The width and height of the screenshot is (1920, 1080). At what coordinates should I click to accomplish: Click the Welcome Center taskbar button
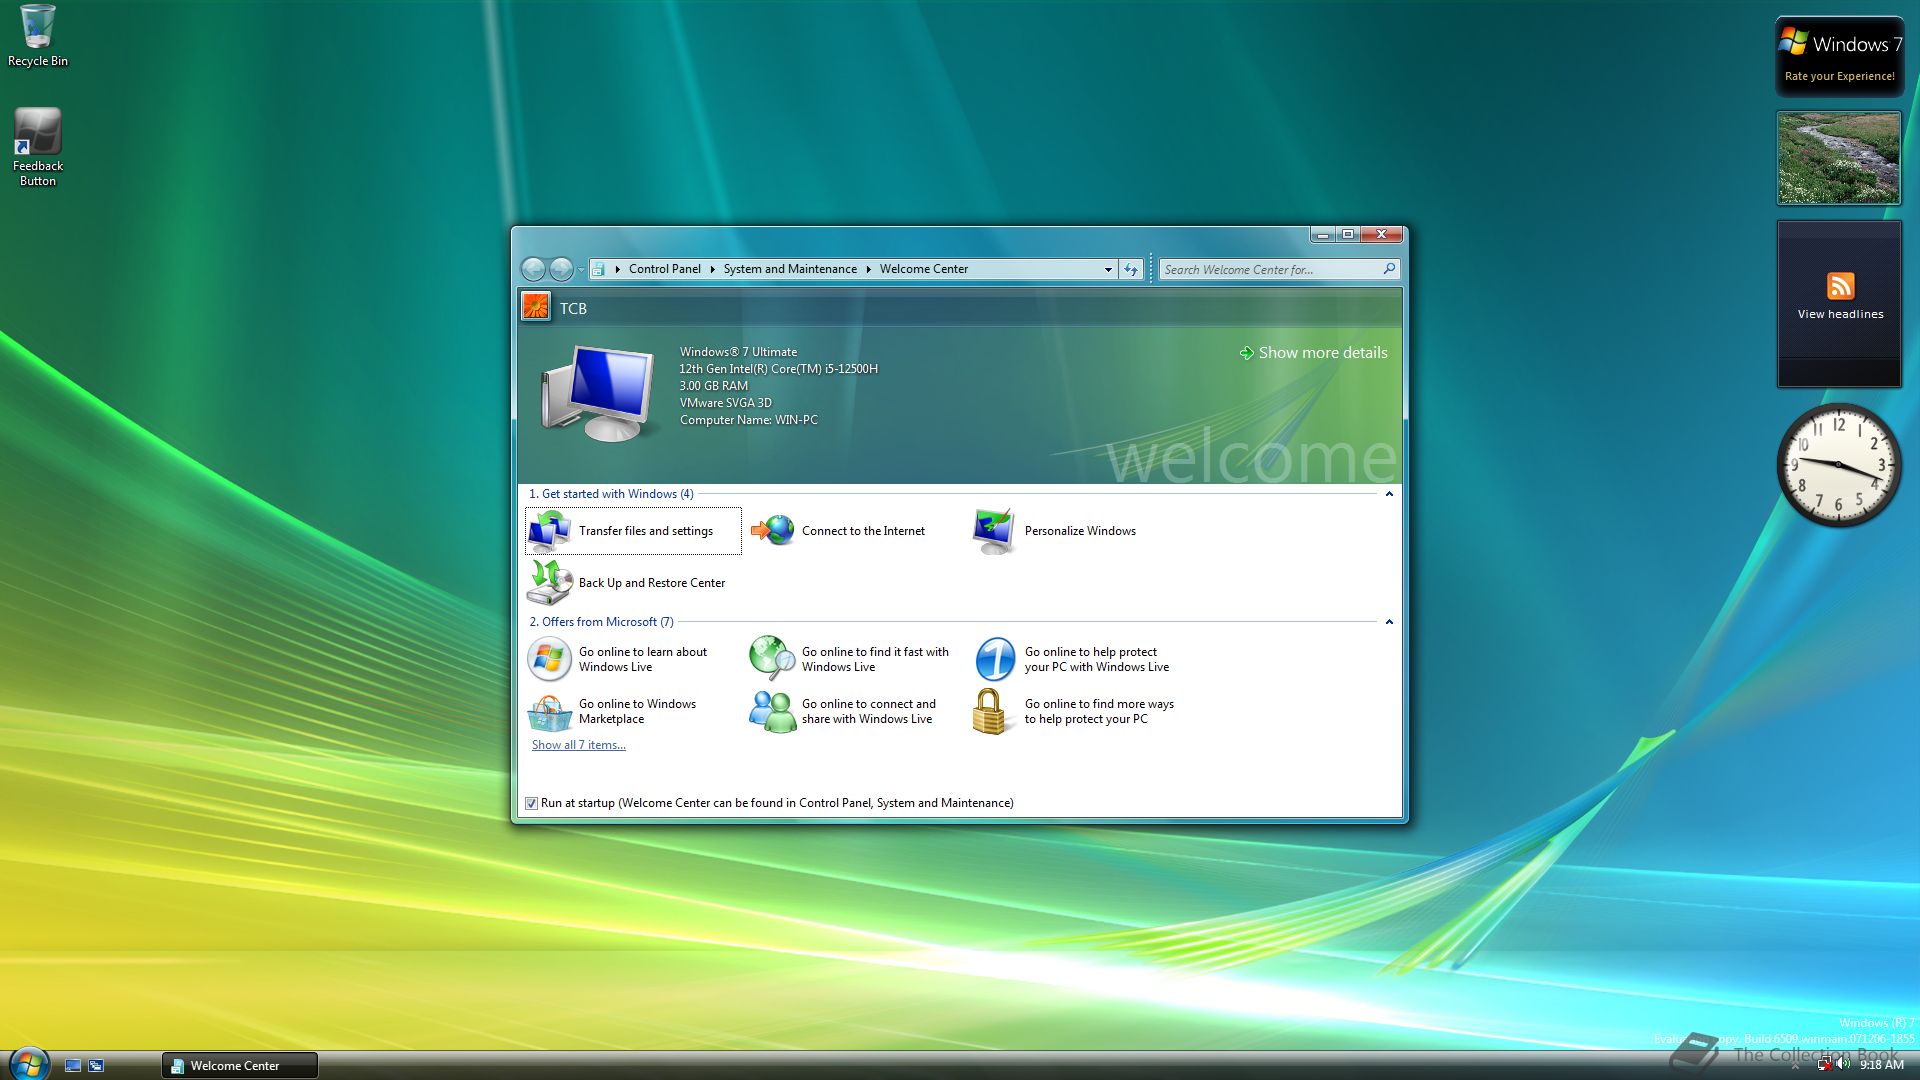pos(240,1066)
